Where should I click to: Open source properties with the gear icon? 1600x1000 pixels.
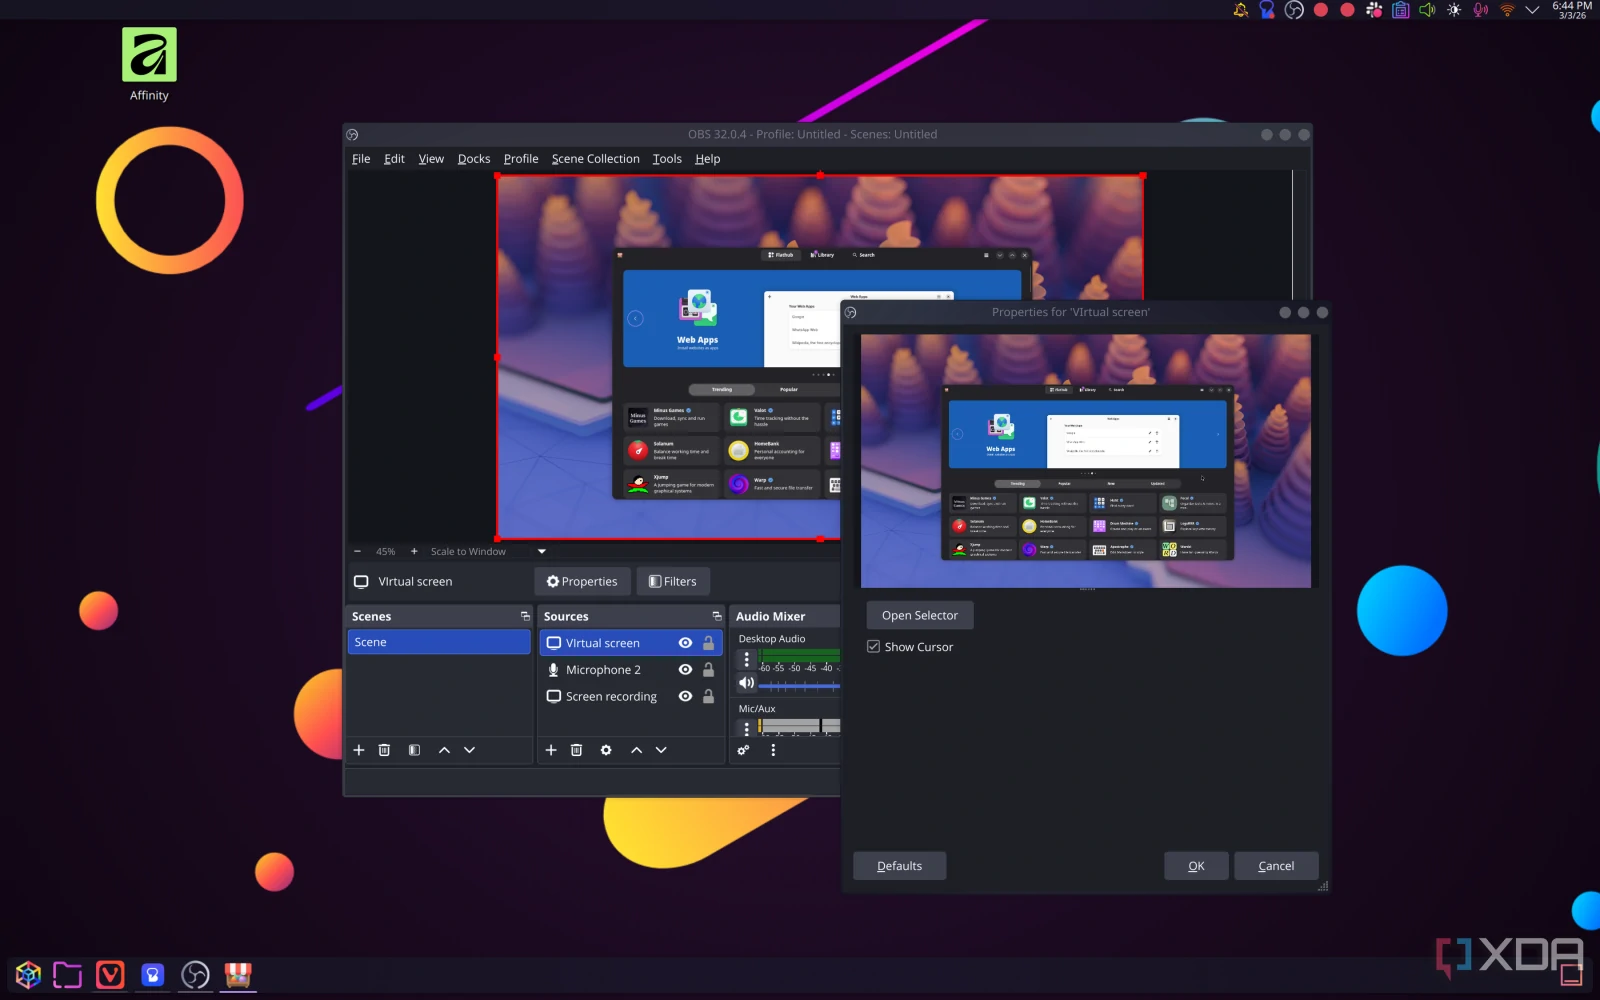[607, 750]
